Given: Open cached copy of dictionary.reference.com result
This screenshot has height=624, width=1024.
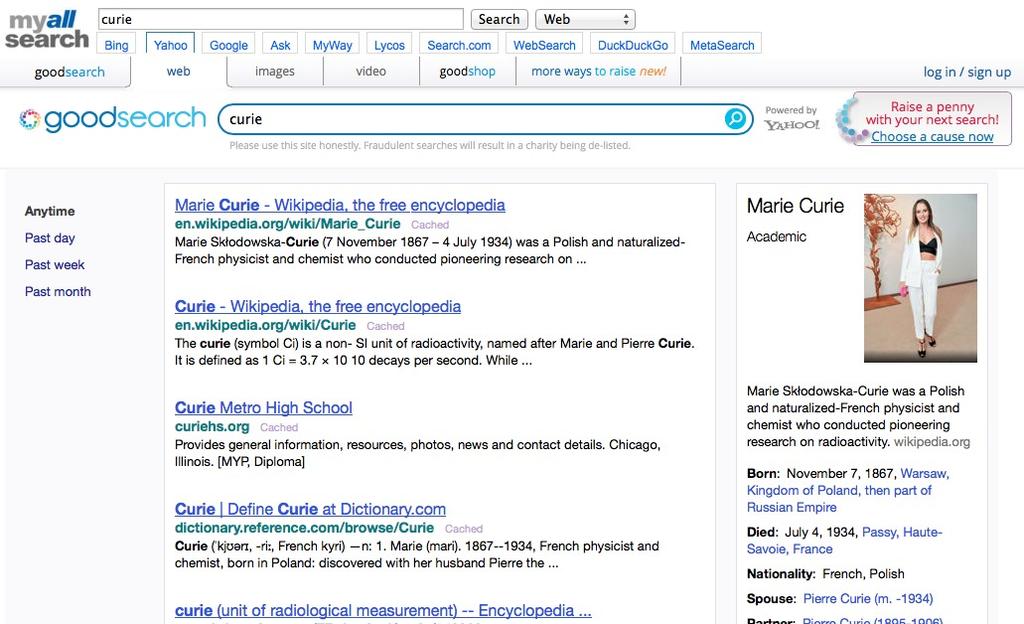Looking at the screenshot, I should 464,529.
